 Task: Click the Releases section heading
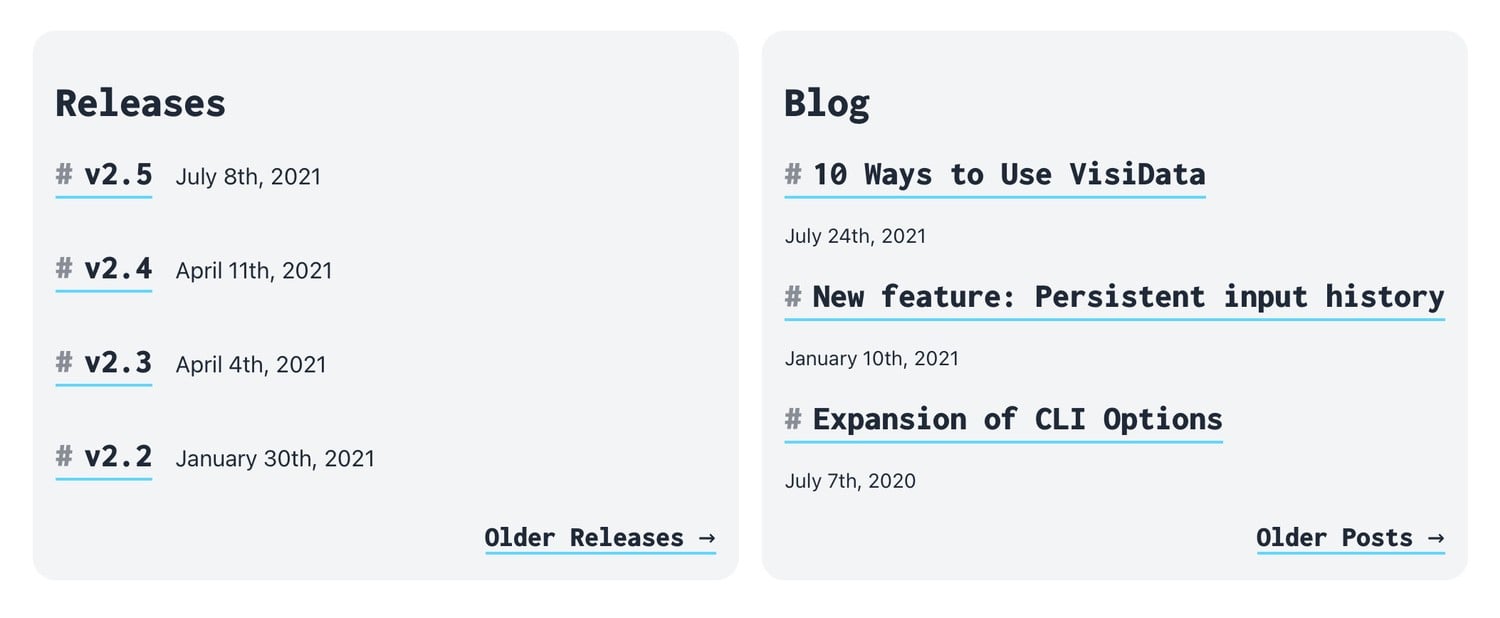coord(140,103)
